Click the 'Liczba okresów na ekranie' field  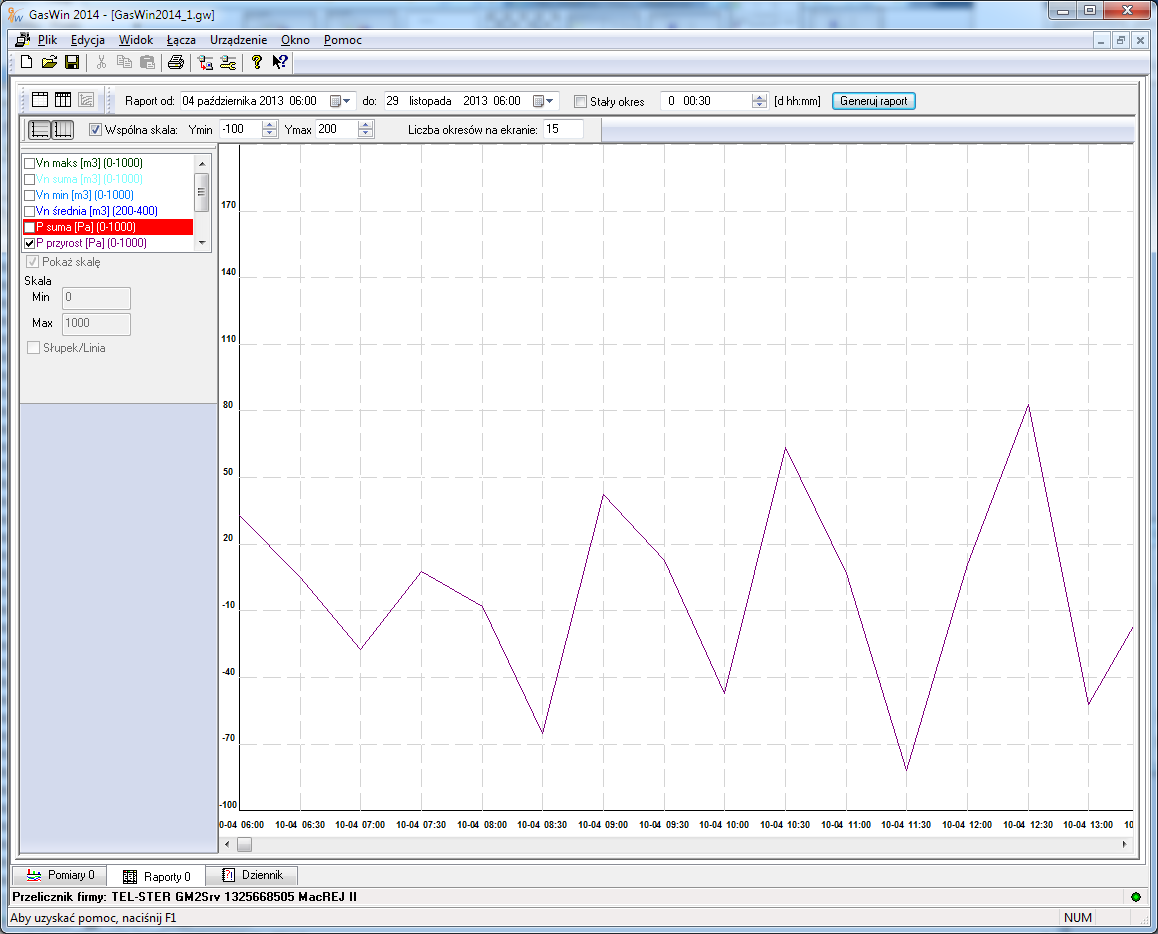click(x=563, y=129)
